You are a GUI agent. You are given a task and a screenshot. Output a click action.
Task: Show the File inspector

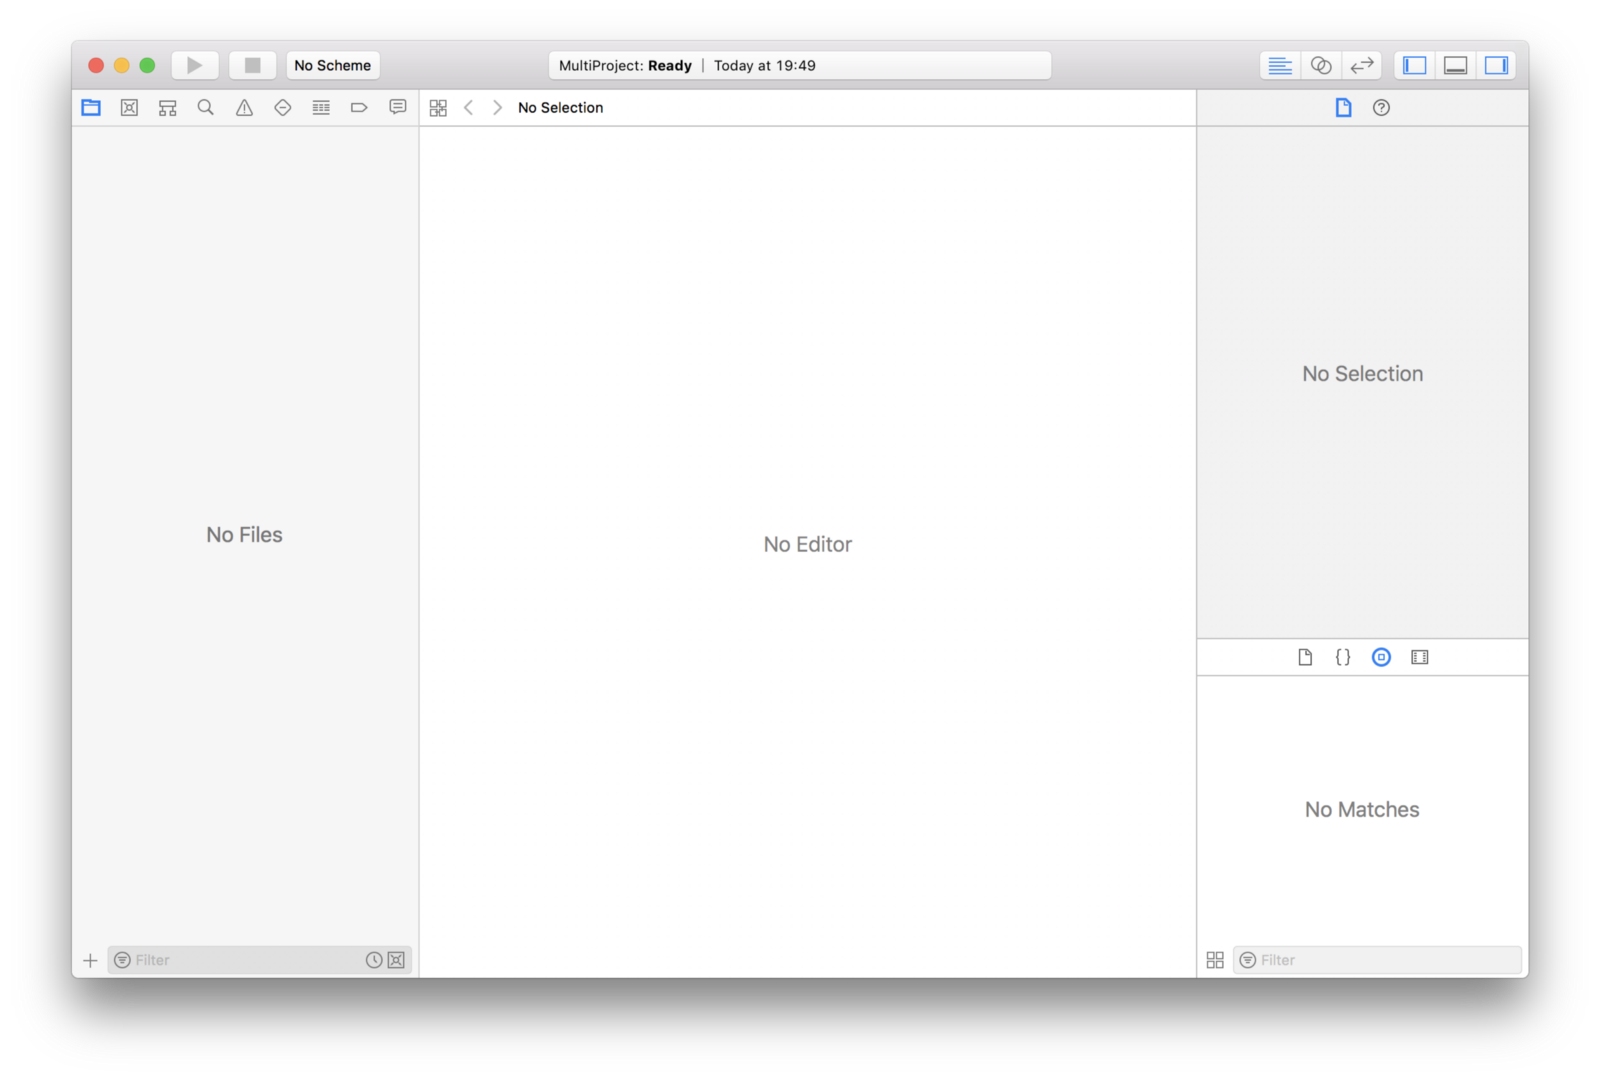pyautogui.click(x=1343, y=107)
